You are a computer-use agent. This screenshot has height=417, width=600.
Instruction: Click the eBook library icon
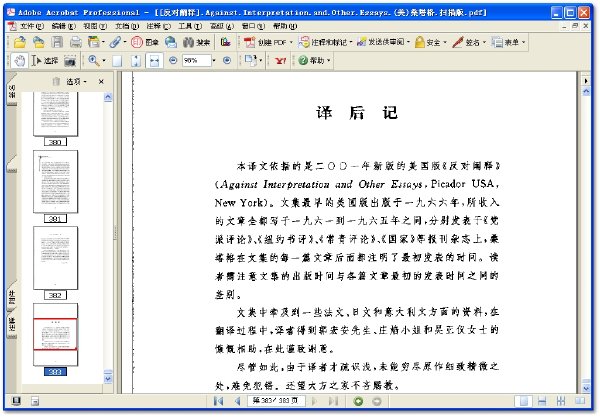(x=225, y=42)
